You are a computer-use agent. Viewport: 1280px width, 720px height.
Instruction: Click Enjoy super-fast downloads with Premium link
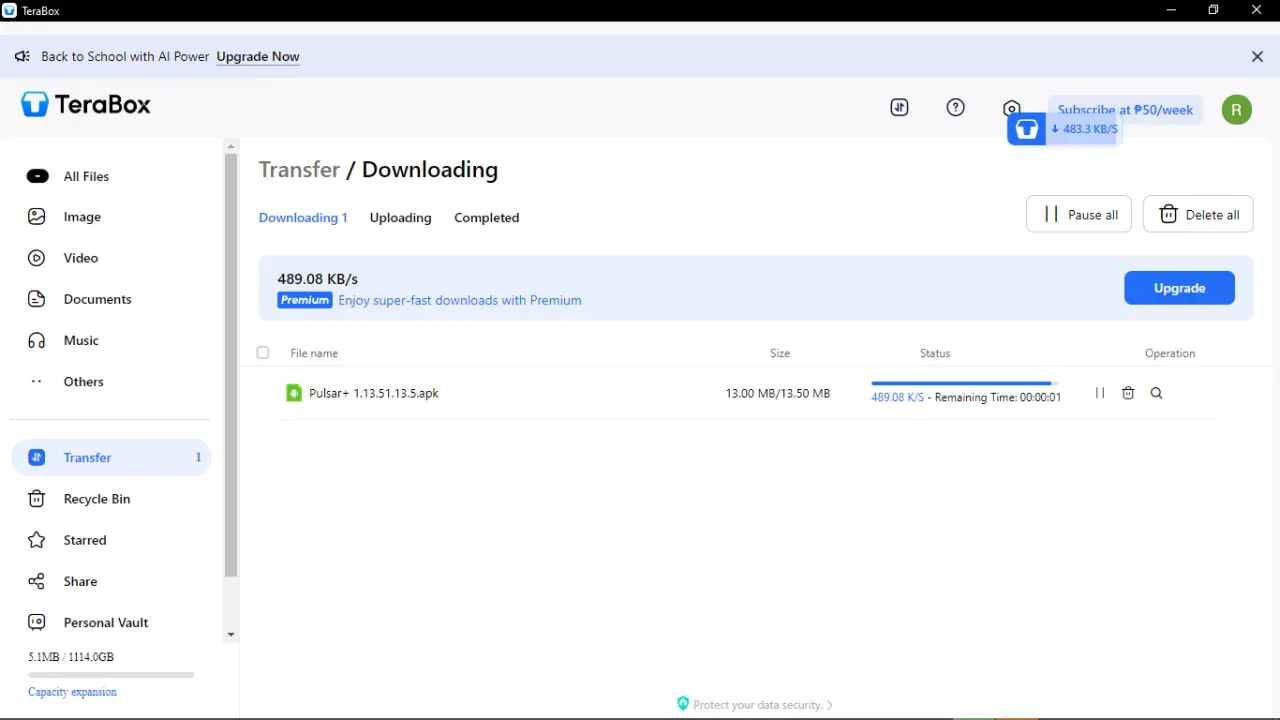tap(460, 300)
